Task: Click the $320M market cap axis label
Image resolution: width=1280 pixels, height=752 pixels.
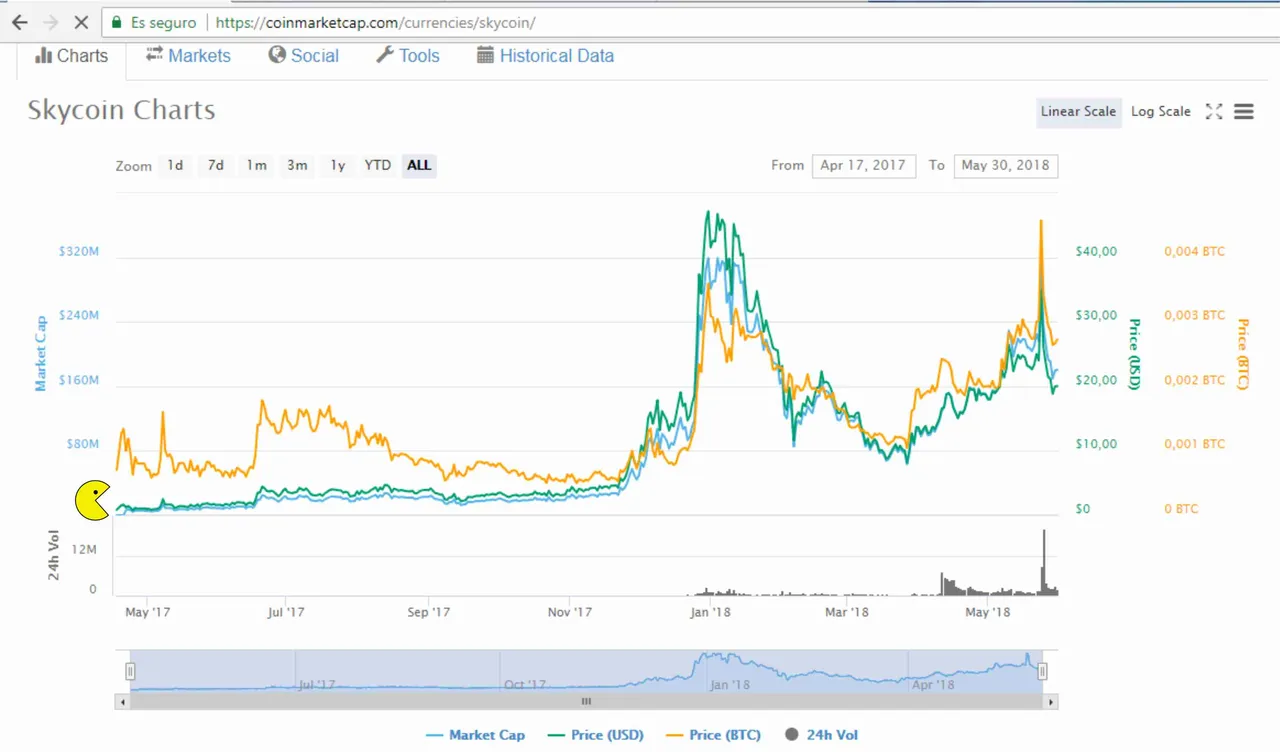Action: click(78, 251)
